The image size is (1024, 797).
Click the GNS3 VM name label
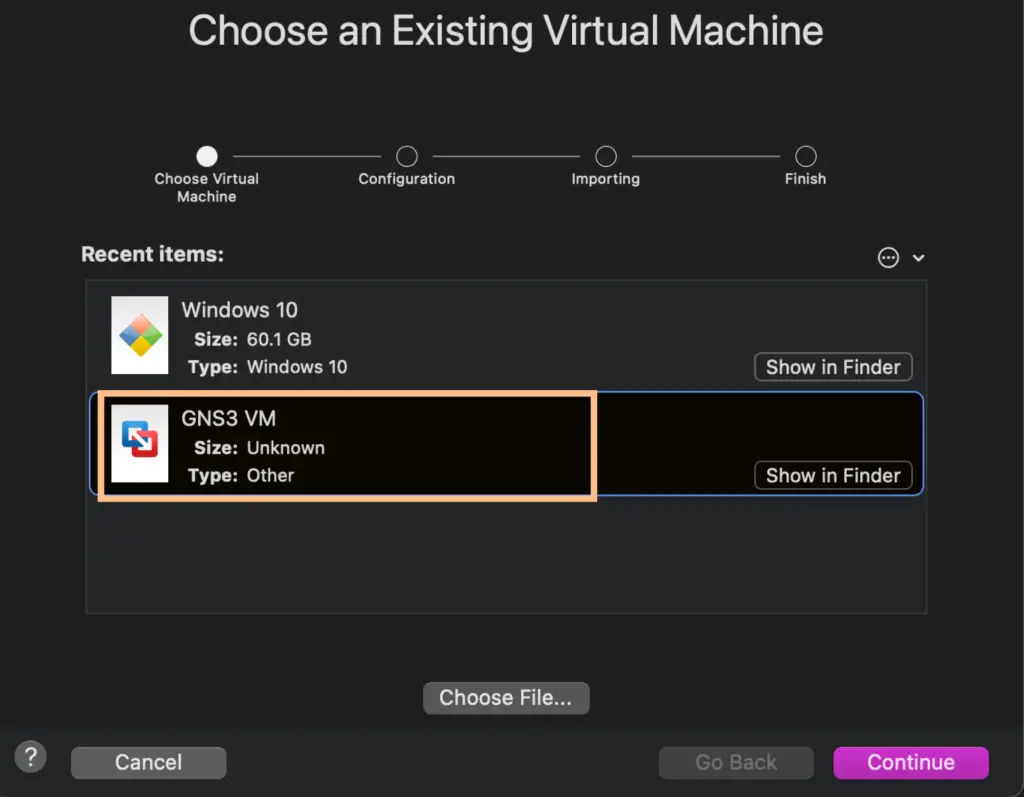coord(229,418)
